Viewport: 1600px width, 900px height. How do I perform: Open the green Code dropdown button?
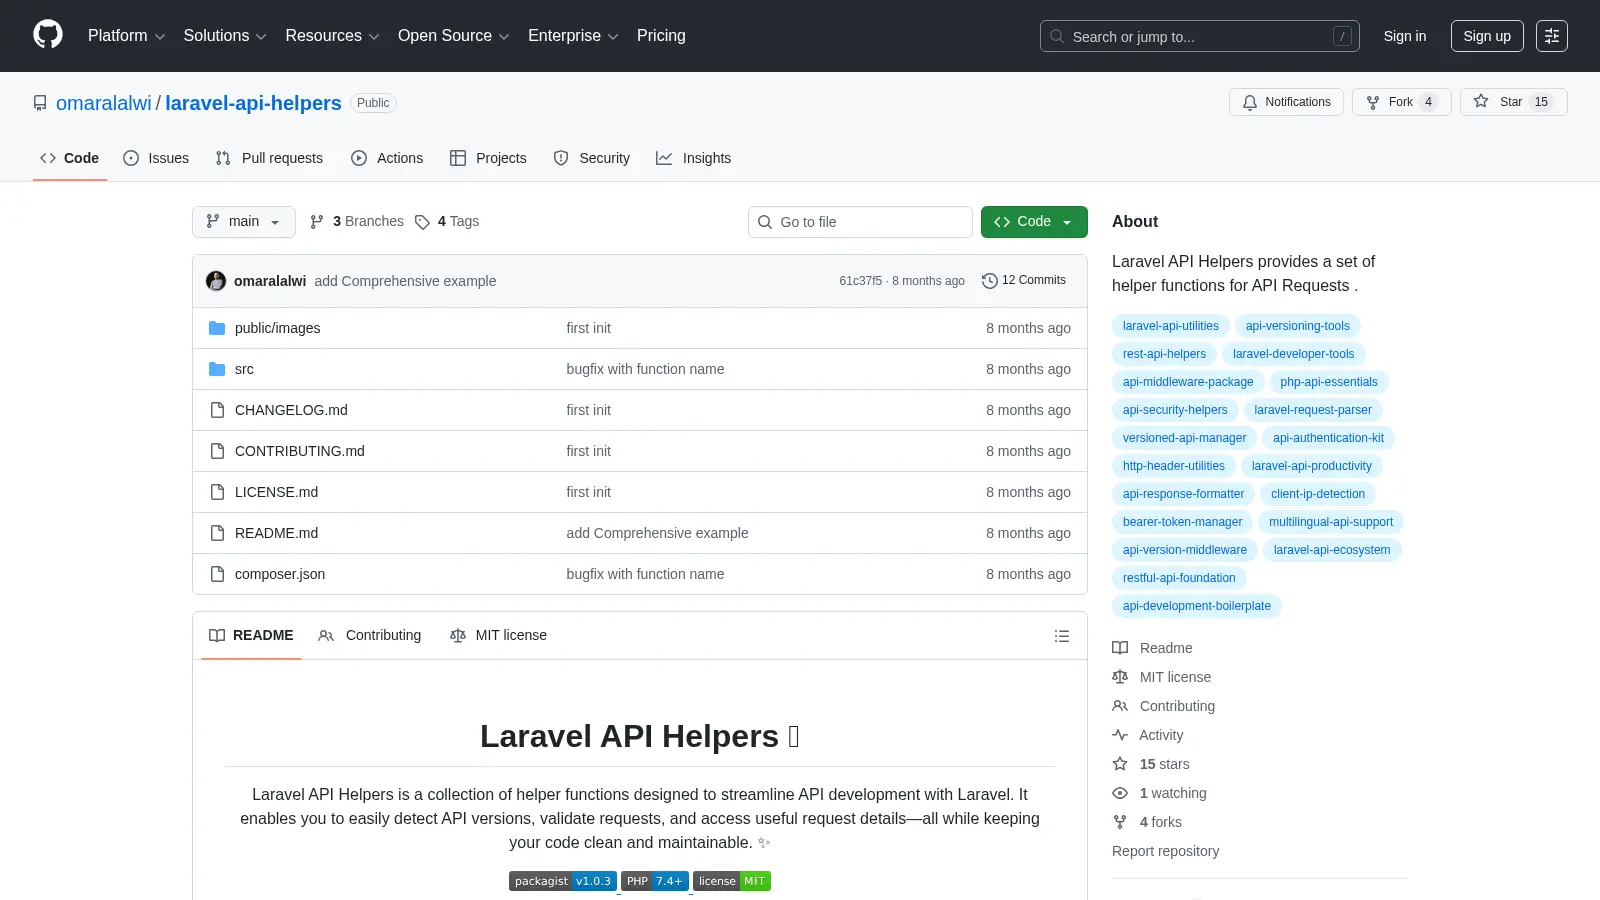pyautogui.click(x=1034, y=222)
